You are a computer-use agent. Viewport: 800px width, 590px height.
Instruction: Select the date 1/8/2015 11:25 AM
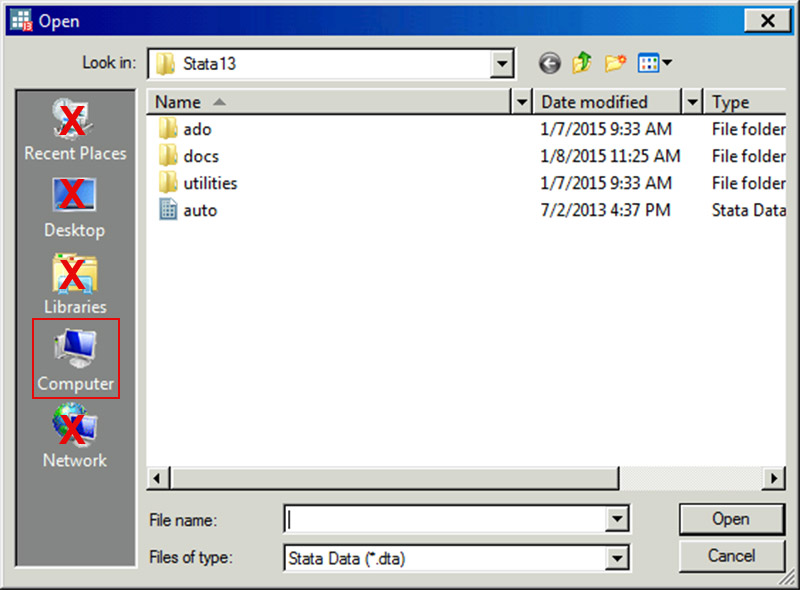tap(610, 156)
